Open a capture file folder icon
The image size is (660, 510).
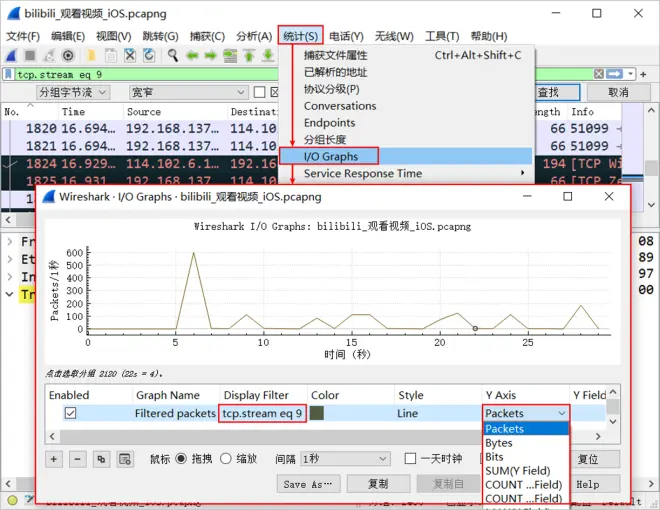[91, 56]
